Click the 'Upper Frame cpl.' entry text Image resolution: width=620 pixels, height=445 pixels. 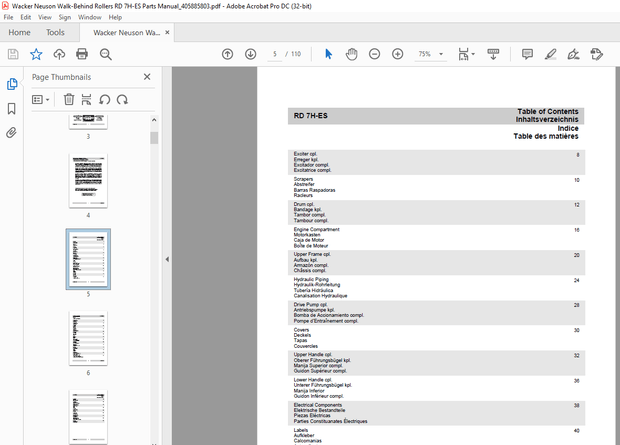(312, 254)
